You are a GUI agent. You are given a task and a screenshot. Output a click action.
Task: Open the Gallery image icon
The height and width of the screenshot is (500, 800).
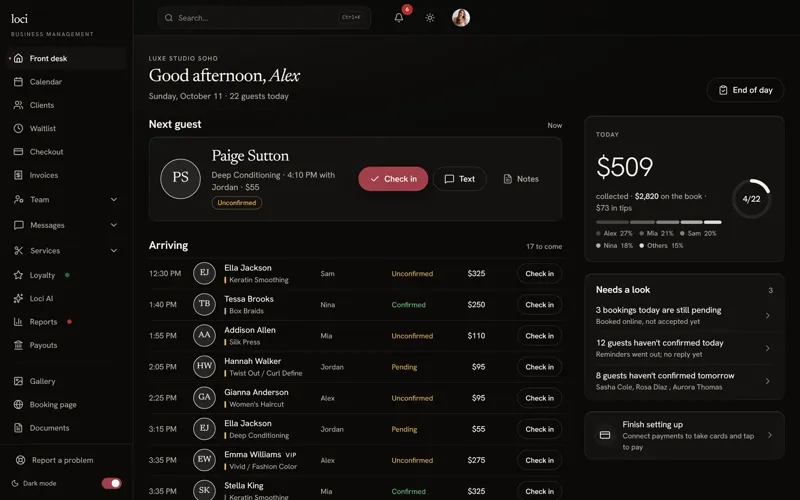coord(18,381)
